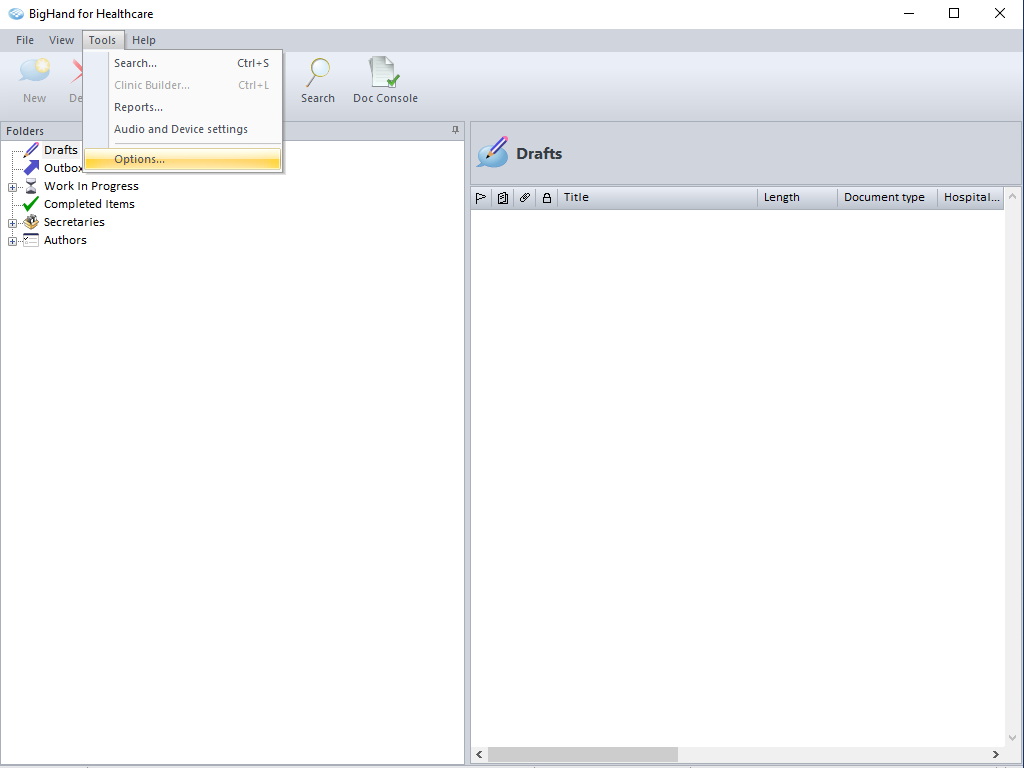Click the horizontal scrollbar thumb
The width and height of the screenshot is (1024, 768).
tap(583, 755)
